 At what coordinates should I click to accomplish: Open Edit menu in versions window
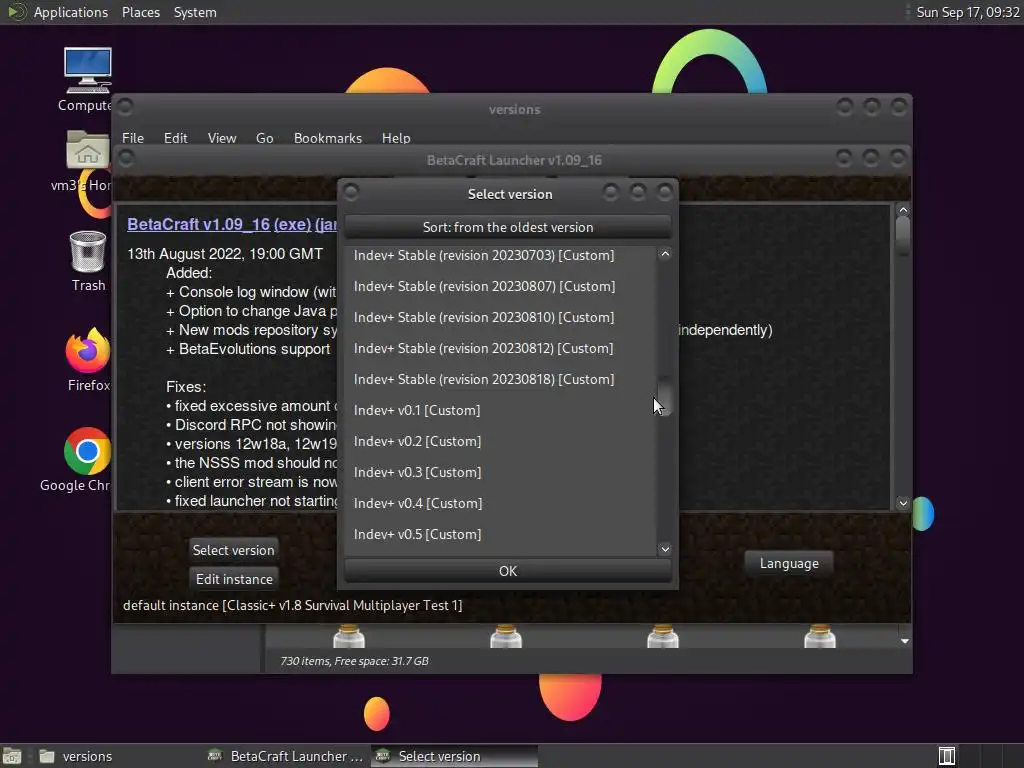coord(175,138)
